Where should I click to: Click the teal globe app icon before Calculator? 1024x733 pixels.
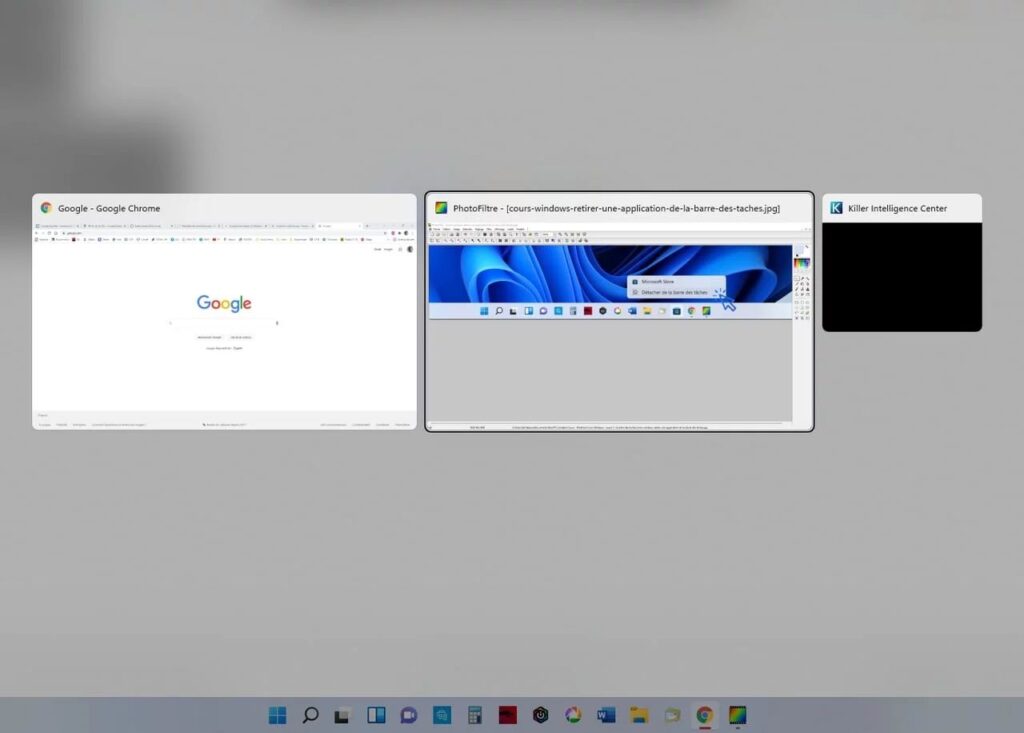[x=442, y=715]
